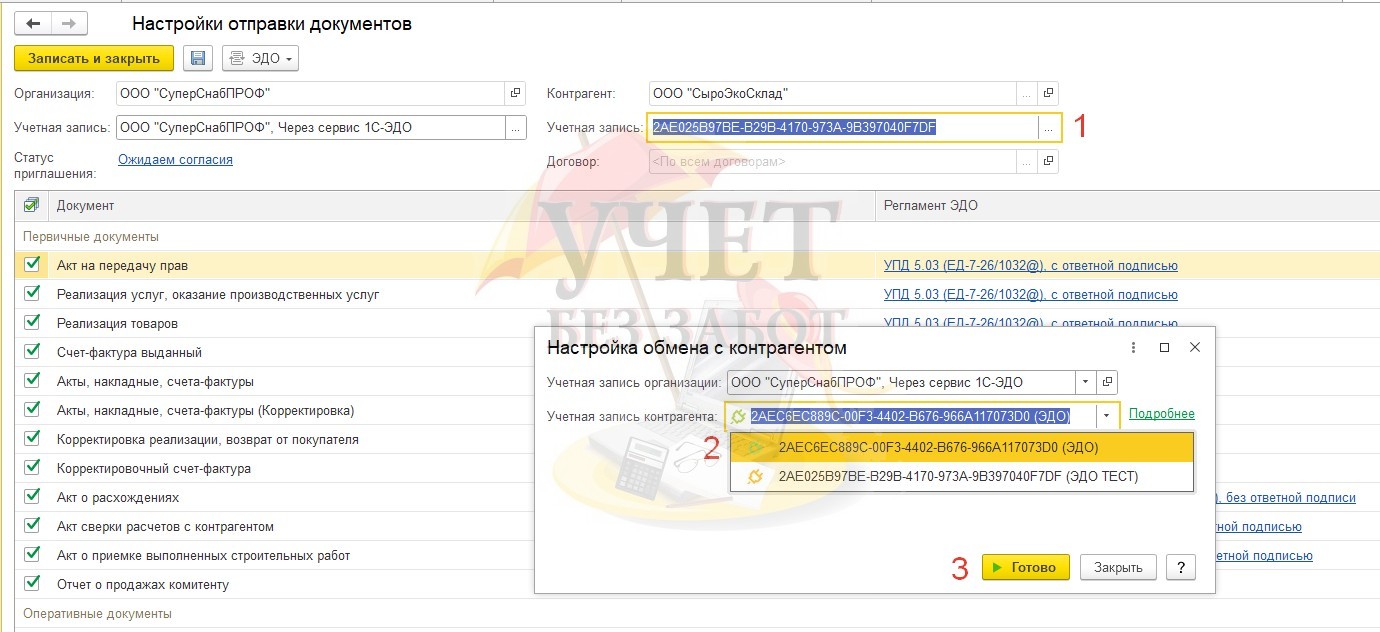Uncheck Отчет о продажах комитенту
The image size is (1380, 632).
click(x=32, y=584)
